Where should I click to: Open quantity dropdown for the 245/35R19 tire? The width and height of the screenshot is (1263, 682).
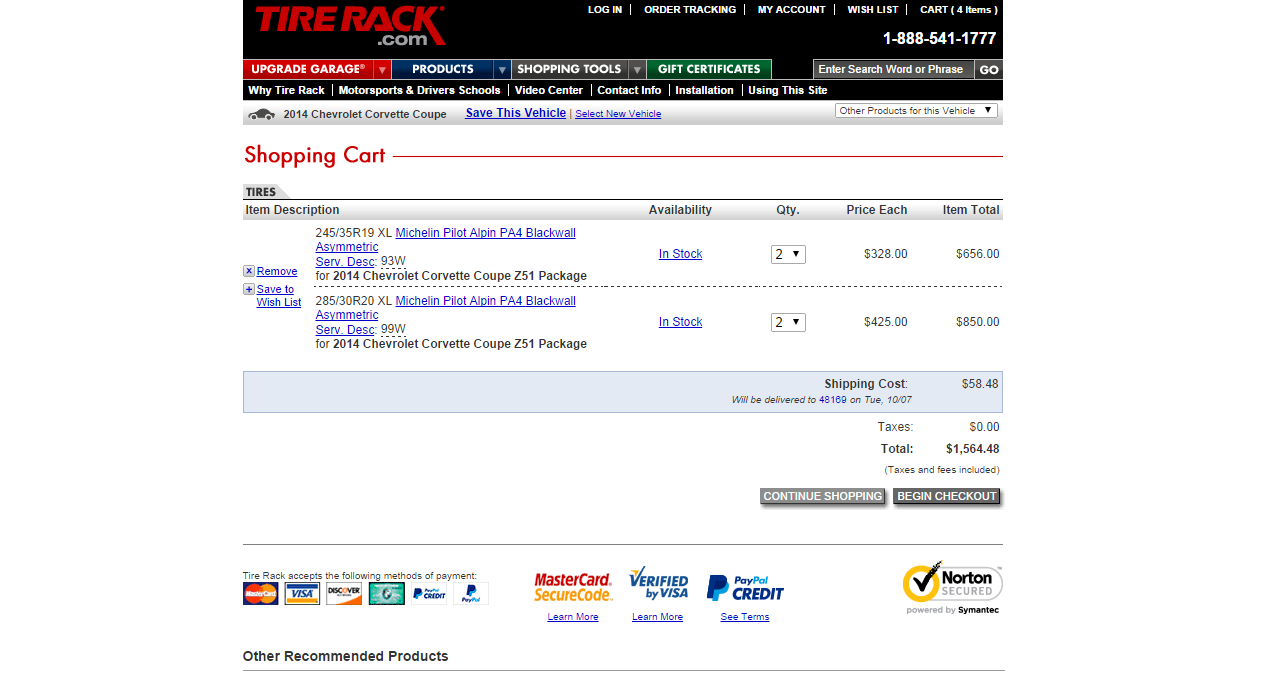click(x=788, y=254)
